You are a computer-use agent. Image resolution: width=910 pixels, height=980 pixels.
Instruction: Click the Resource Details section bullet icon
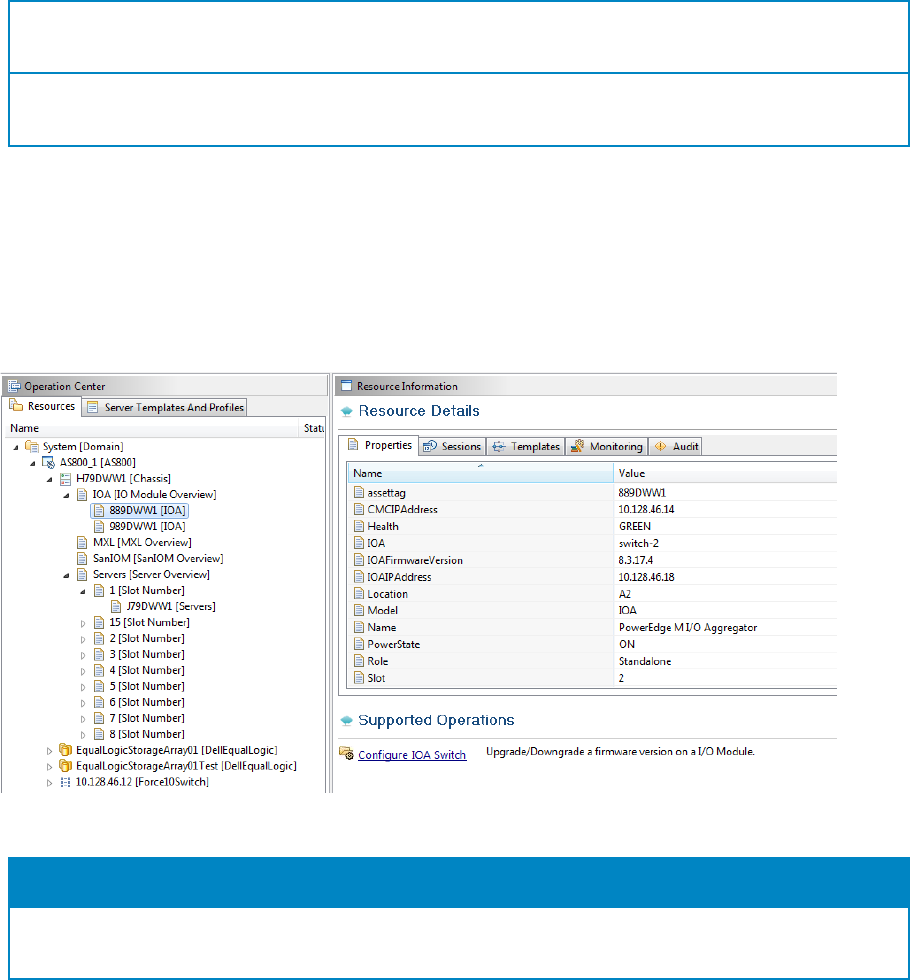pyautogui.click(x=346, y=411)
